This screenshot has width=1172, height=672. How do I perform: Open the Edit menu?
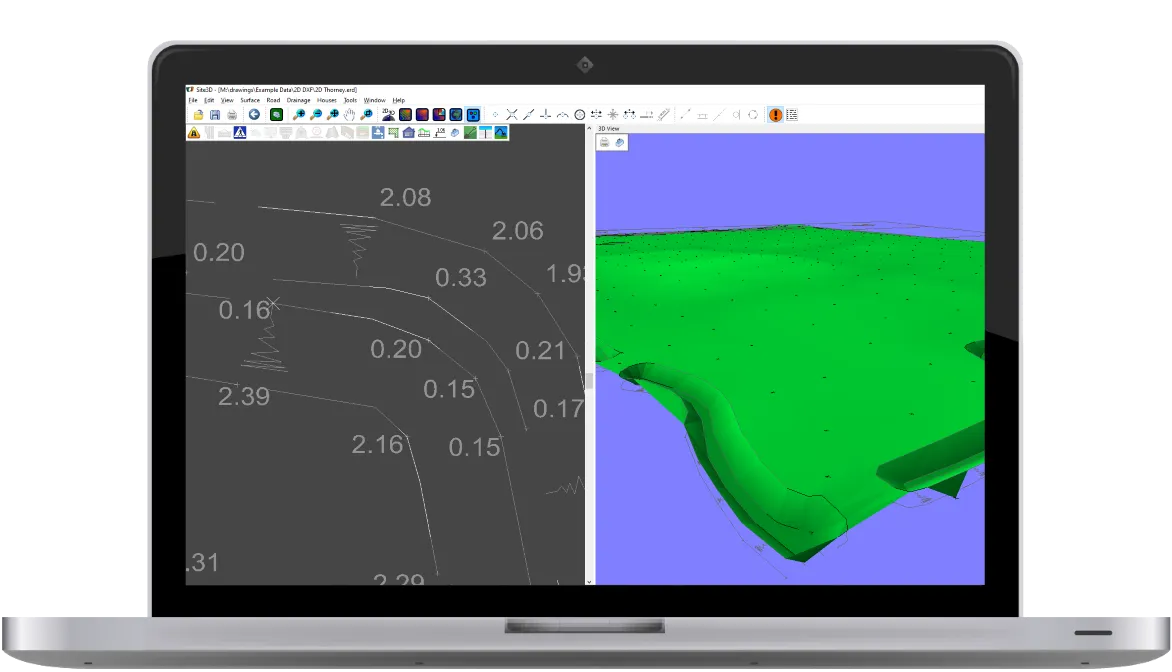click(209, 100)
